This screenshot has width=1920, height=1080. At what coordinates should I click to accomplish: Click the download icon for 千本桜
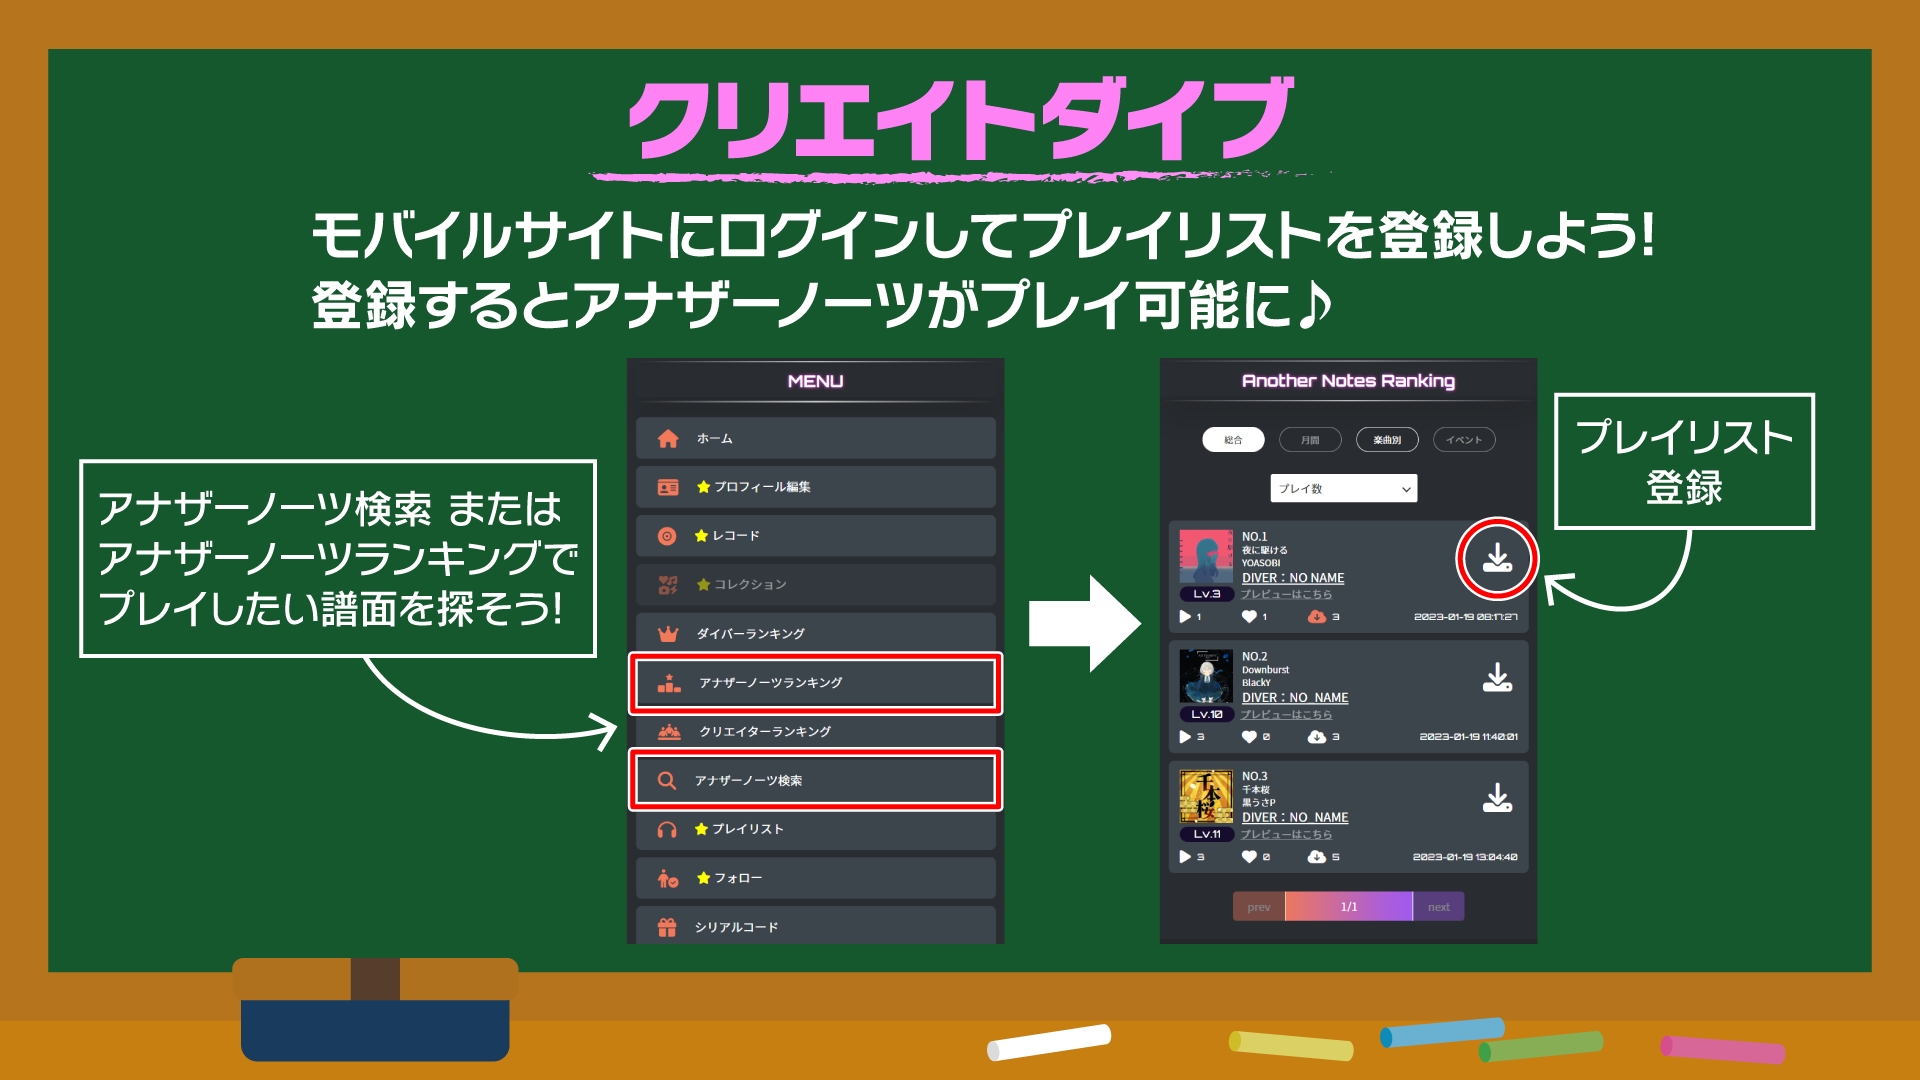point(1496,798)
